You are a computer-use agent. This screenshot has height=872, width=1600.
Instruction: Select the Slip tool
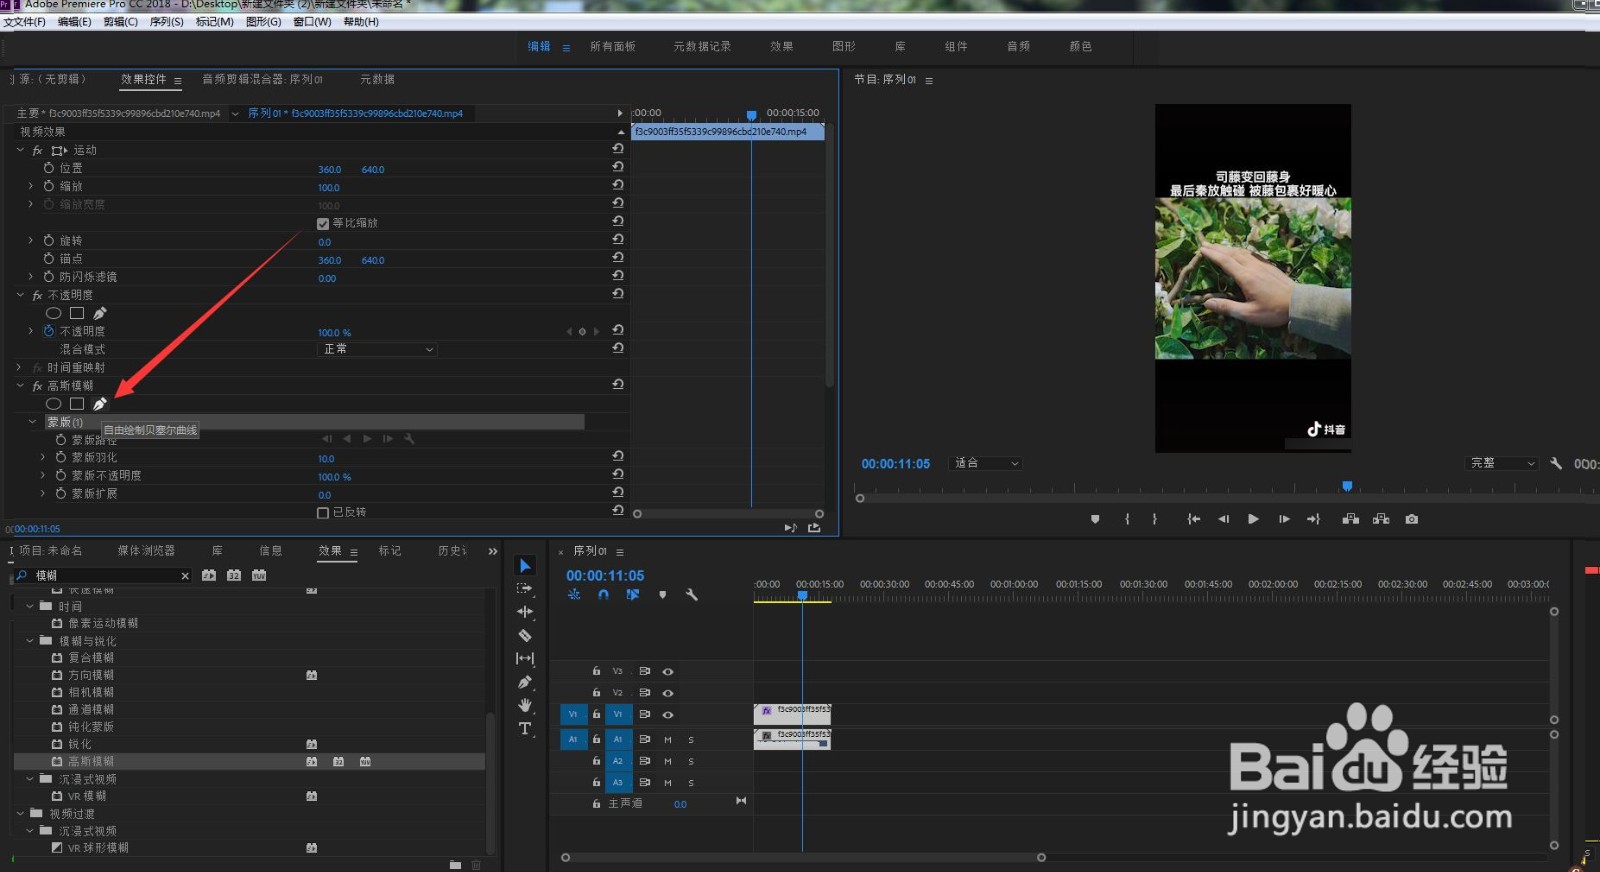[525, 658]
